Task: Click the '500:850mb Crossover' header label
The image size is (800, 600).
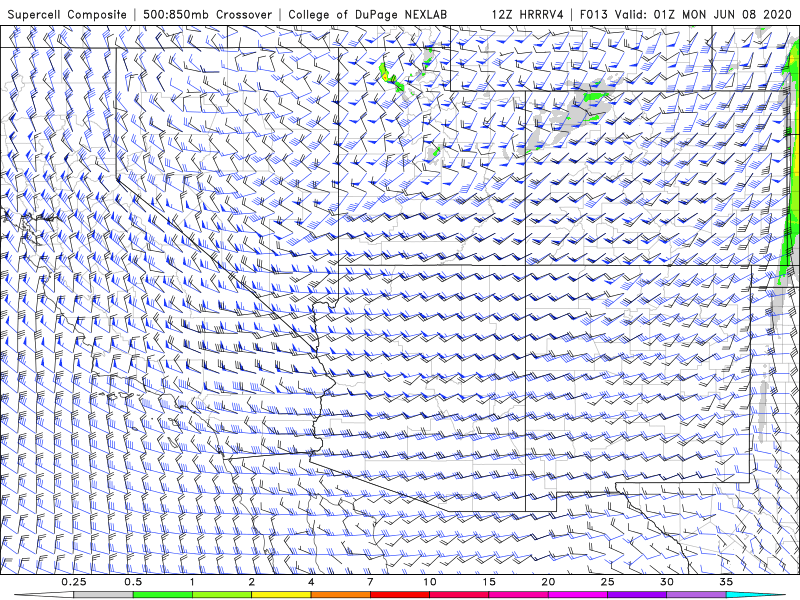Action: point(208,14)
